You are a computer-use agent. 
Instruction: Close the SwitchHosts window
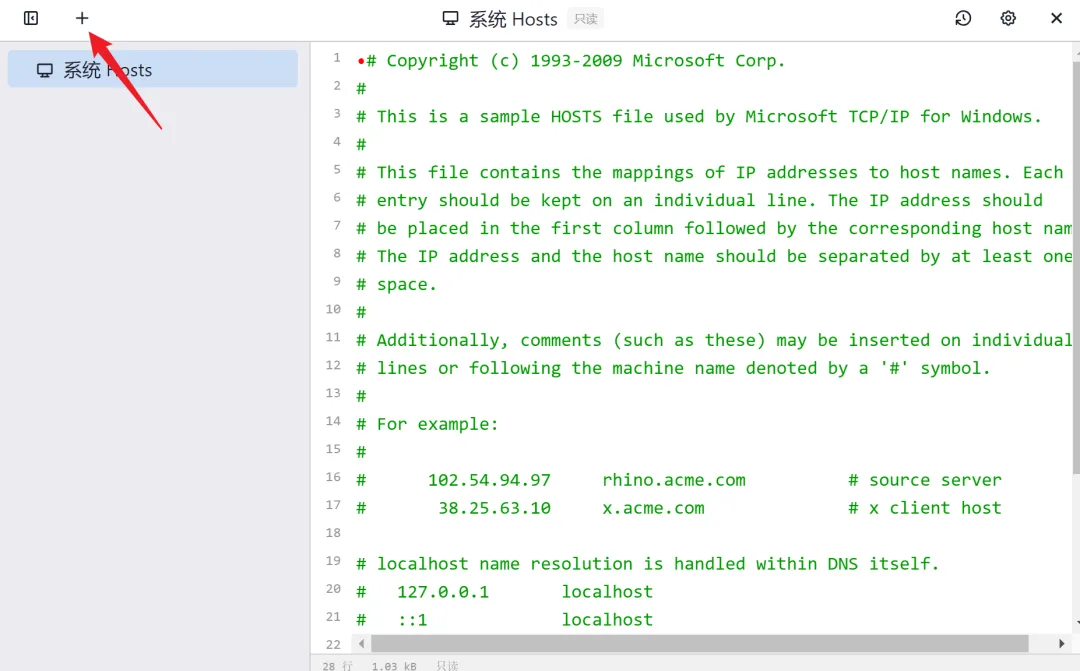tap(1056, 18)
